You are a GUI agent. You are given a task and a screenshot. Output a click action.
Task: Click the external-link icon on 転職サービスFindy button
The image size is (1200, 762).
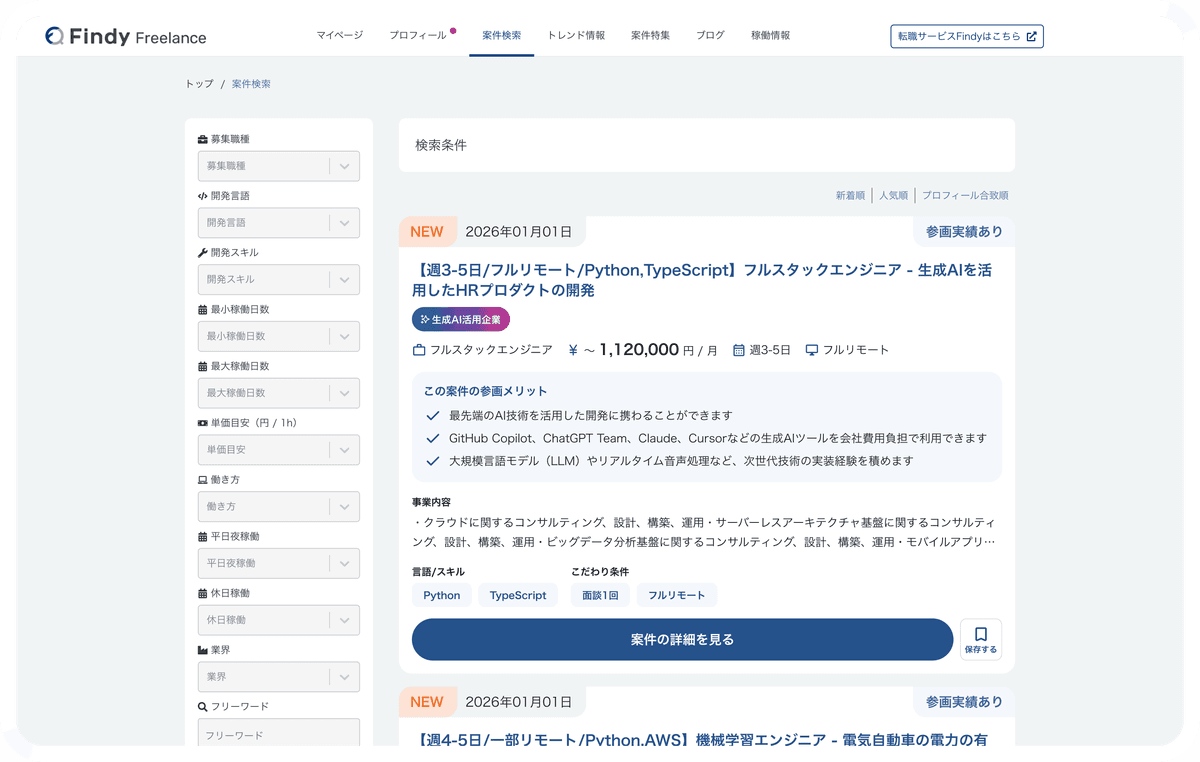coord(1034,35)
